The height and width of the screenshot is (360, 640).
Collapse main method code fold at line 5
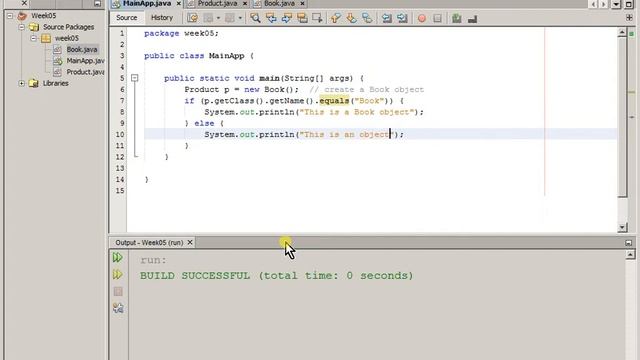coord(135,78)
